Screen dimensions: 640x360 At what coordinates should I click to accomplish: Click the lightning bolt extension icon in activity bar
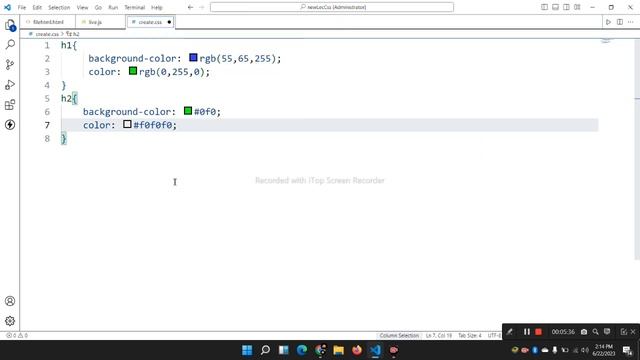click(10, 124)
